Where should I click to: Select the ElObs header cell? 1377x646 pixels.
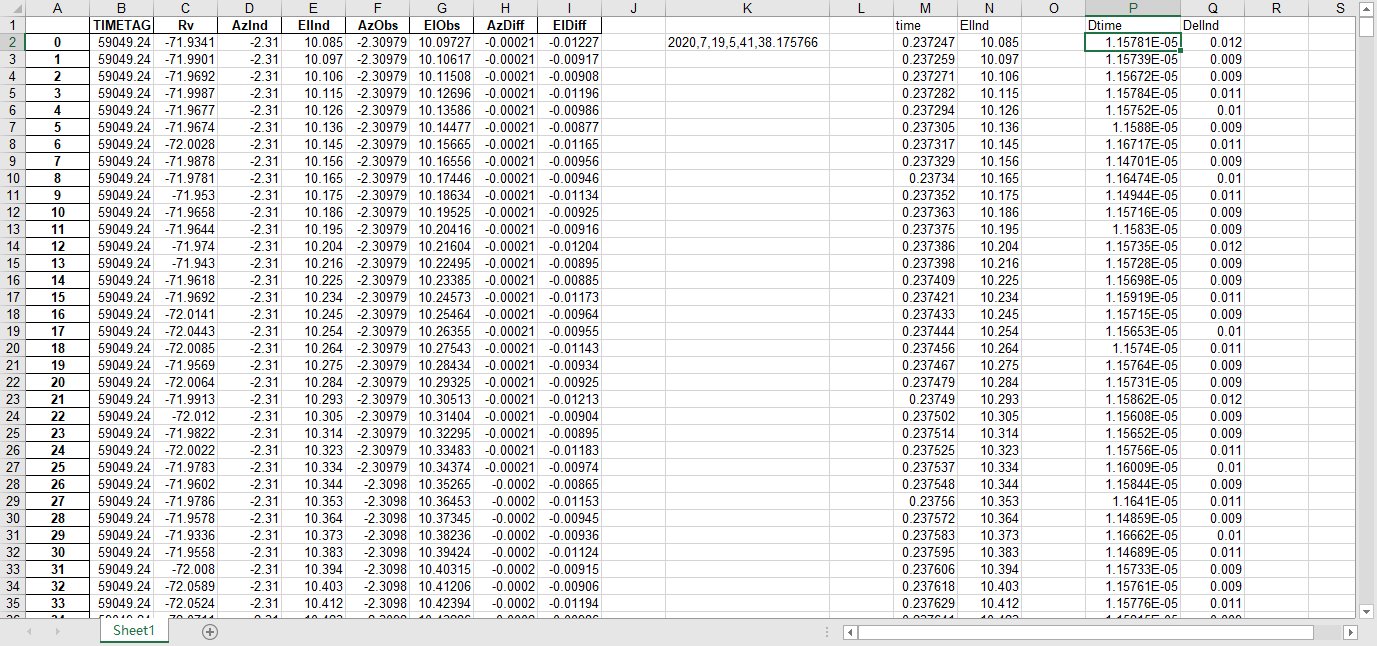click(441, 25)
